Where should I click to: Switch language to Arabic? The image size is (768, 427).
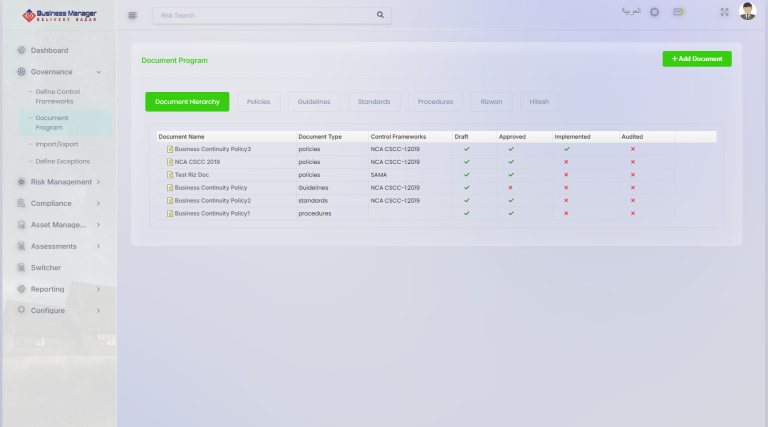point(631,12)
